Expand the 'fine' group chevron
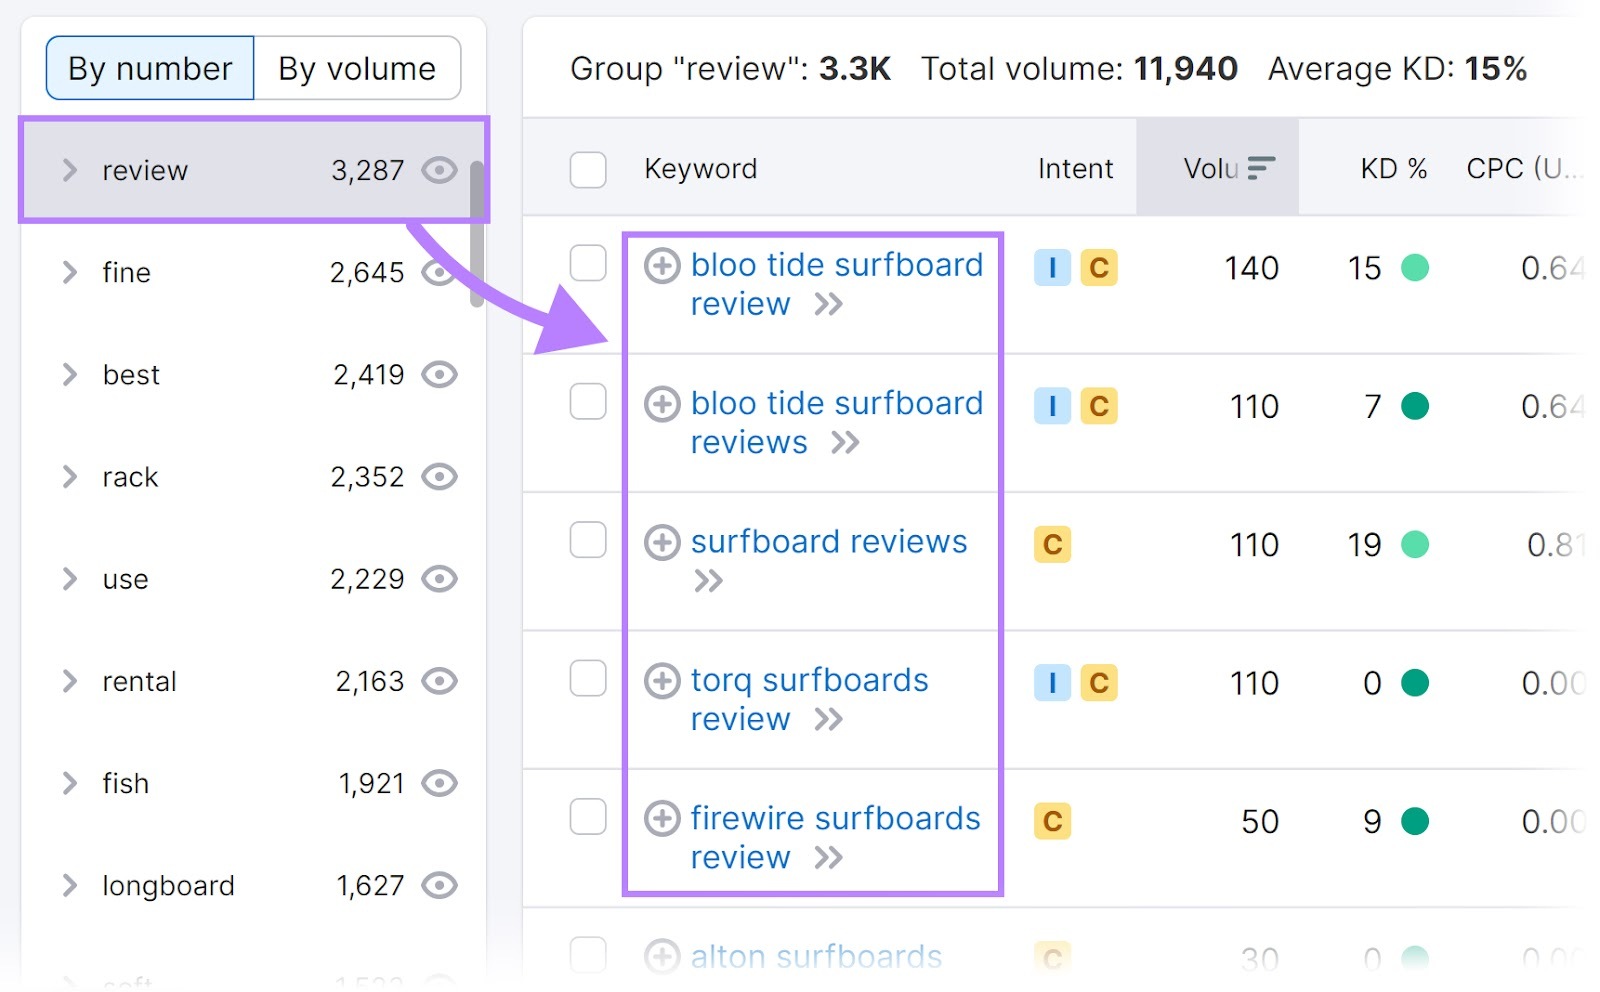The width and height of the screenshot is (1600, 992). (69, 272)
